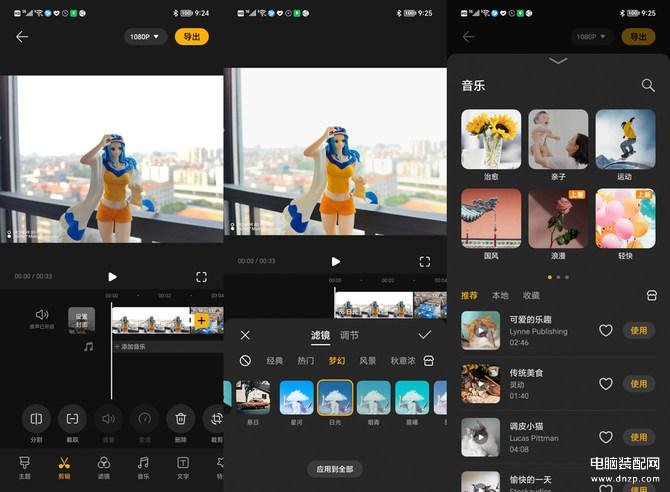This screenshot has width=670, height=492.
Task: Confirm the filter with the checkmark
Action: pyautogui.click(x=424, y=335)
